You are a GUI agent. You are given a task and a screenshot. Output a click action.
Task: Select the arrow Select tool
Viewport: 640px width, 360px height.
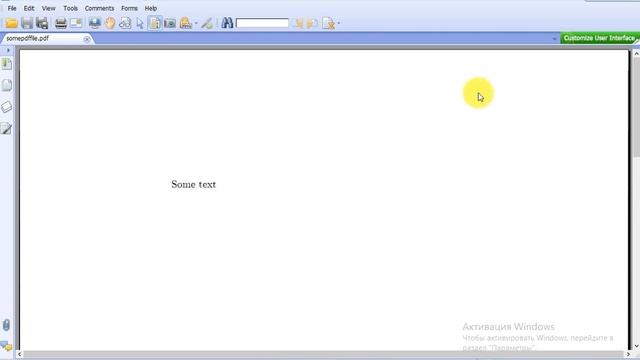coord(140,23)
